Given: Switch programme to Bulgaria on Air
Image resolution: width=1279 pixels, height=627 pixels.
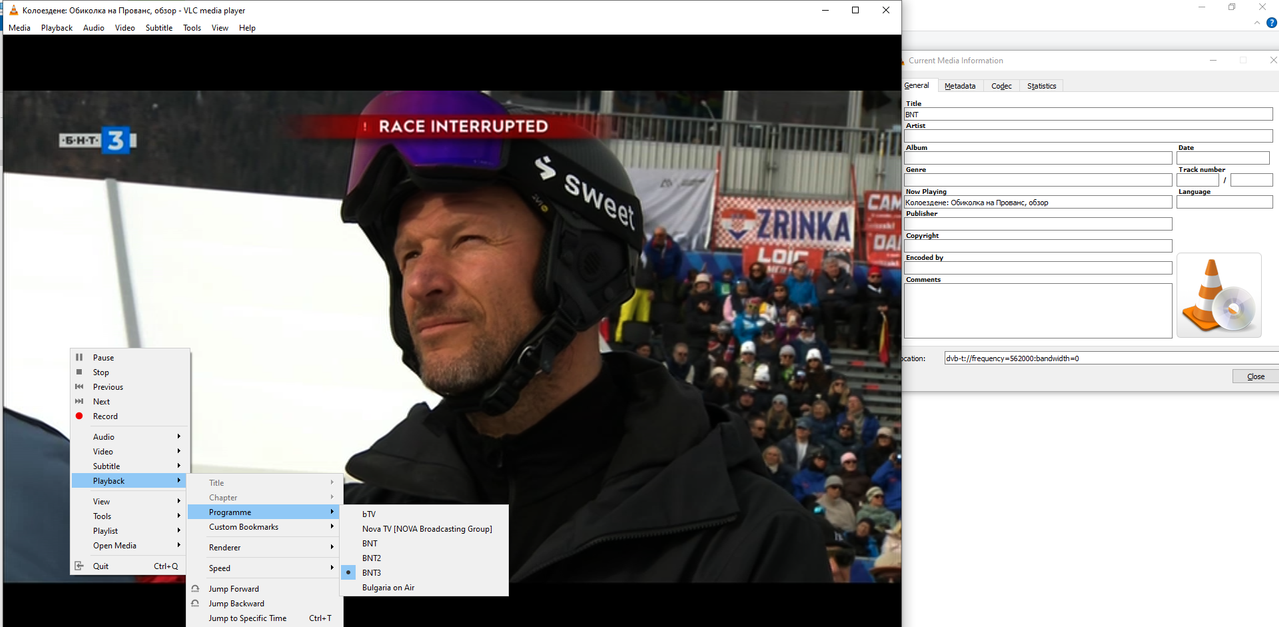Looking at the screenshot, I should pyautogui.click(x=424, y=588).
